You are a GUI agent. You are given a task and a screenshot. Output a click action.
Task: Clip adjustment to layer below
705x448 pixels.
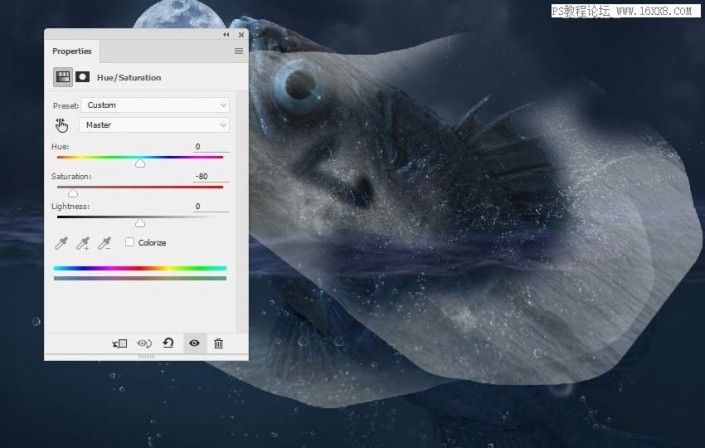pos(120,344)
